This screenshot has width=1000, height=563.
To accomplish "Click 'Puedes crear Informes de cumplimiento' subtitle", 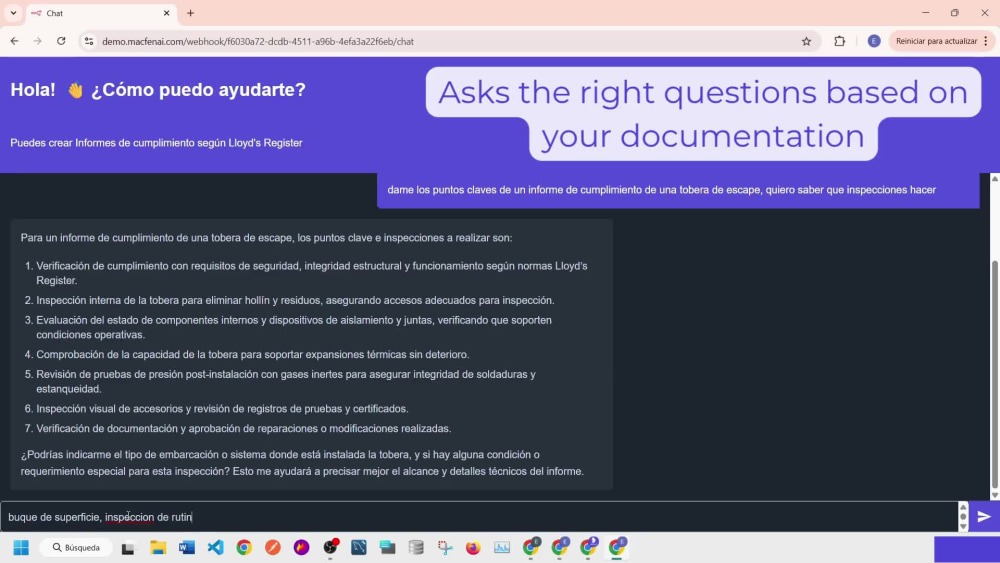I will 156,143.
